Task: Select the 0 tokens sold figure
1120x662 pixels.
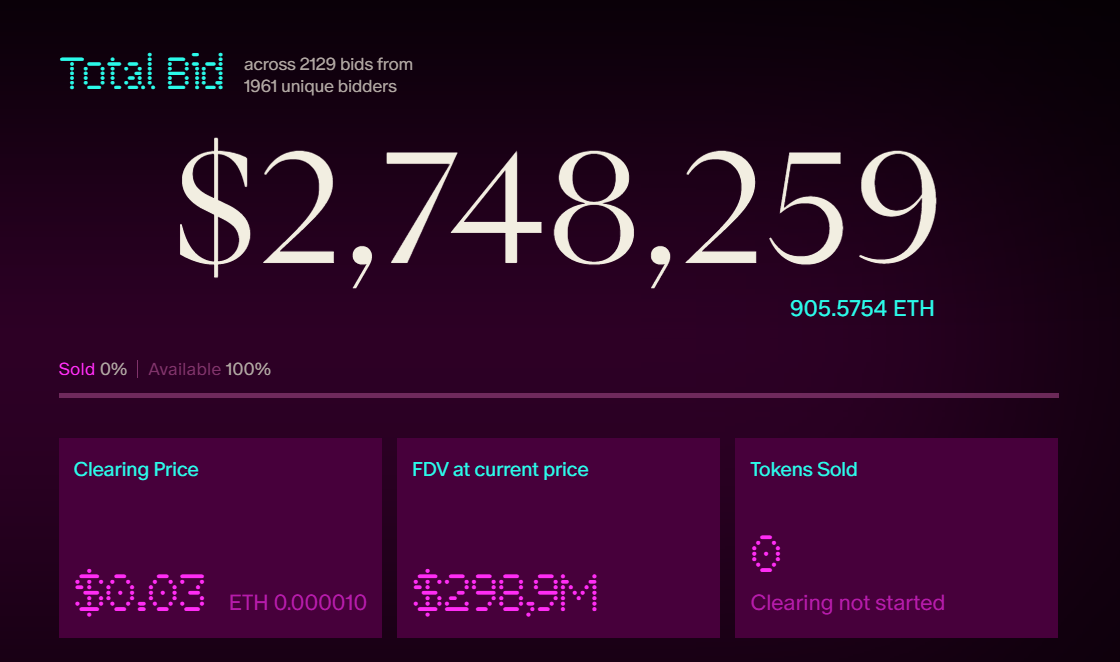Action: (766, 554)
